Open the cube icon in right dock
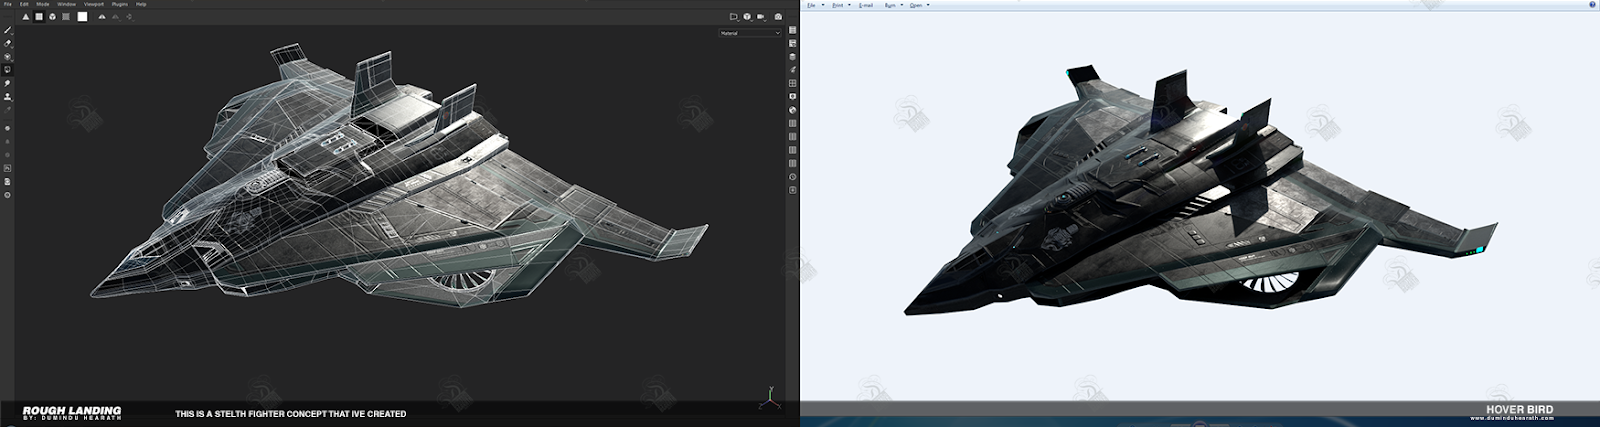 click(x=792, y=57)
